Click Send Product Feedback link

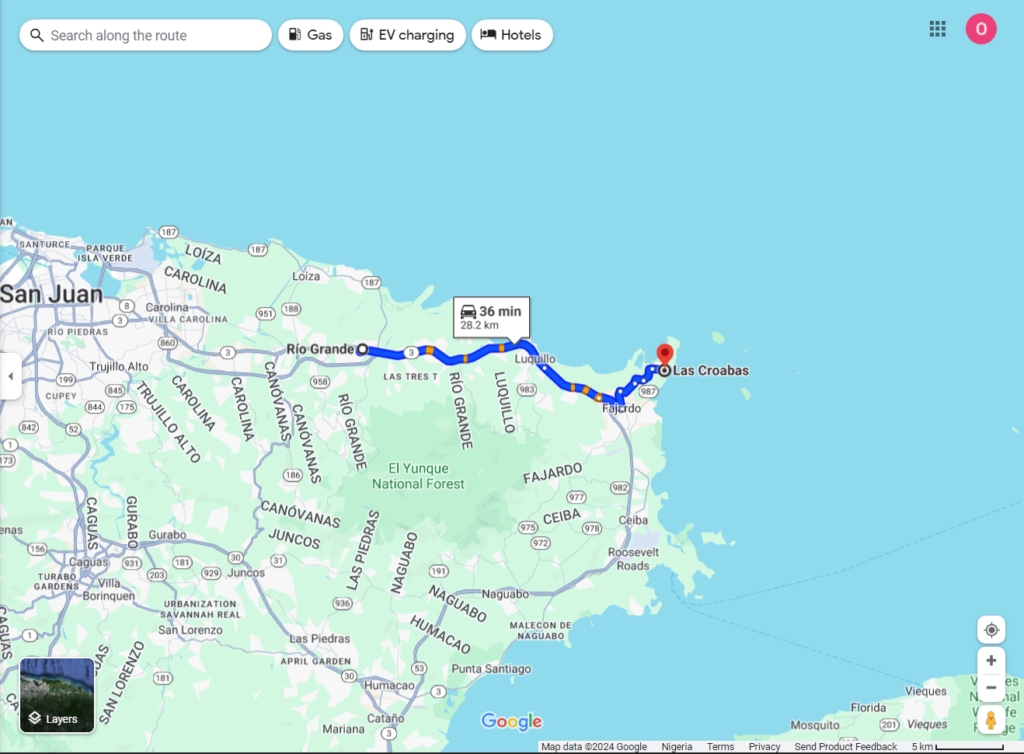click(x=845, y=747)
